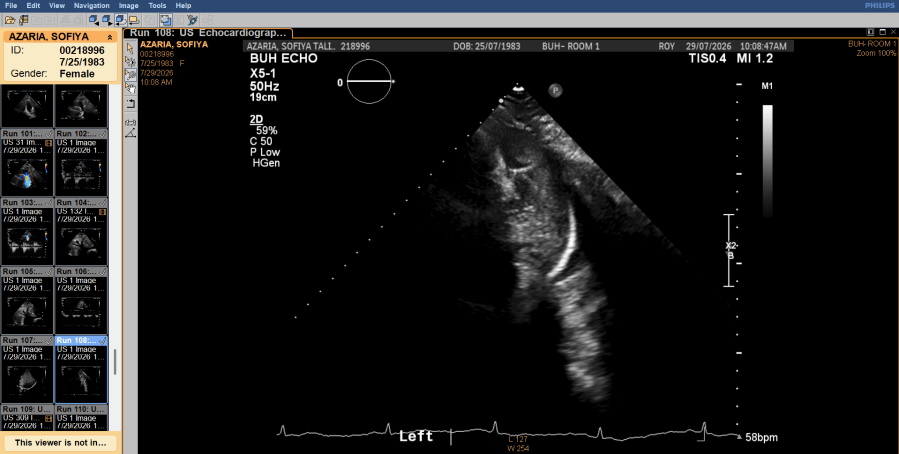Collapse the AZARIA, SOFIYA patient info panel
Viewport: 899px width, 454px height.
click(x=110, y=37)
